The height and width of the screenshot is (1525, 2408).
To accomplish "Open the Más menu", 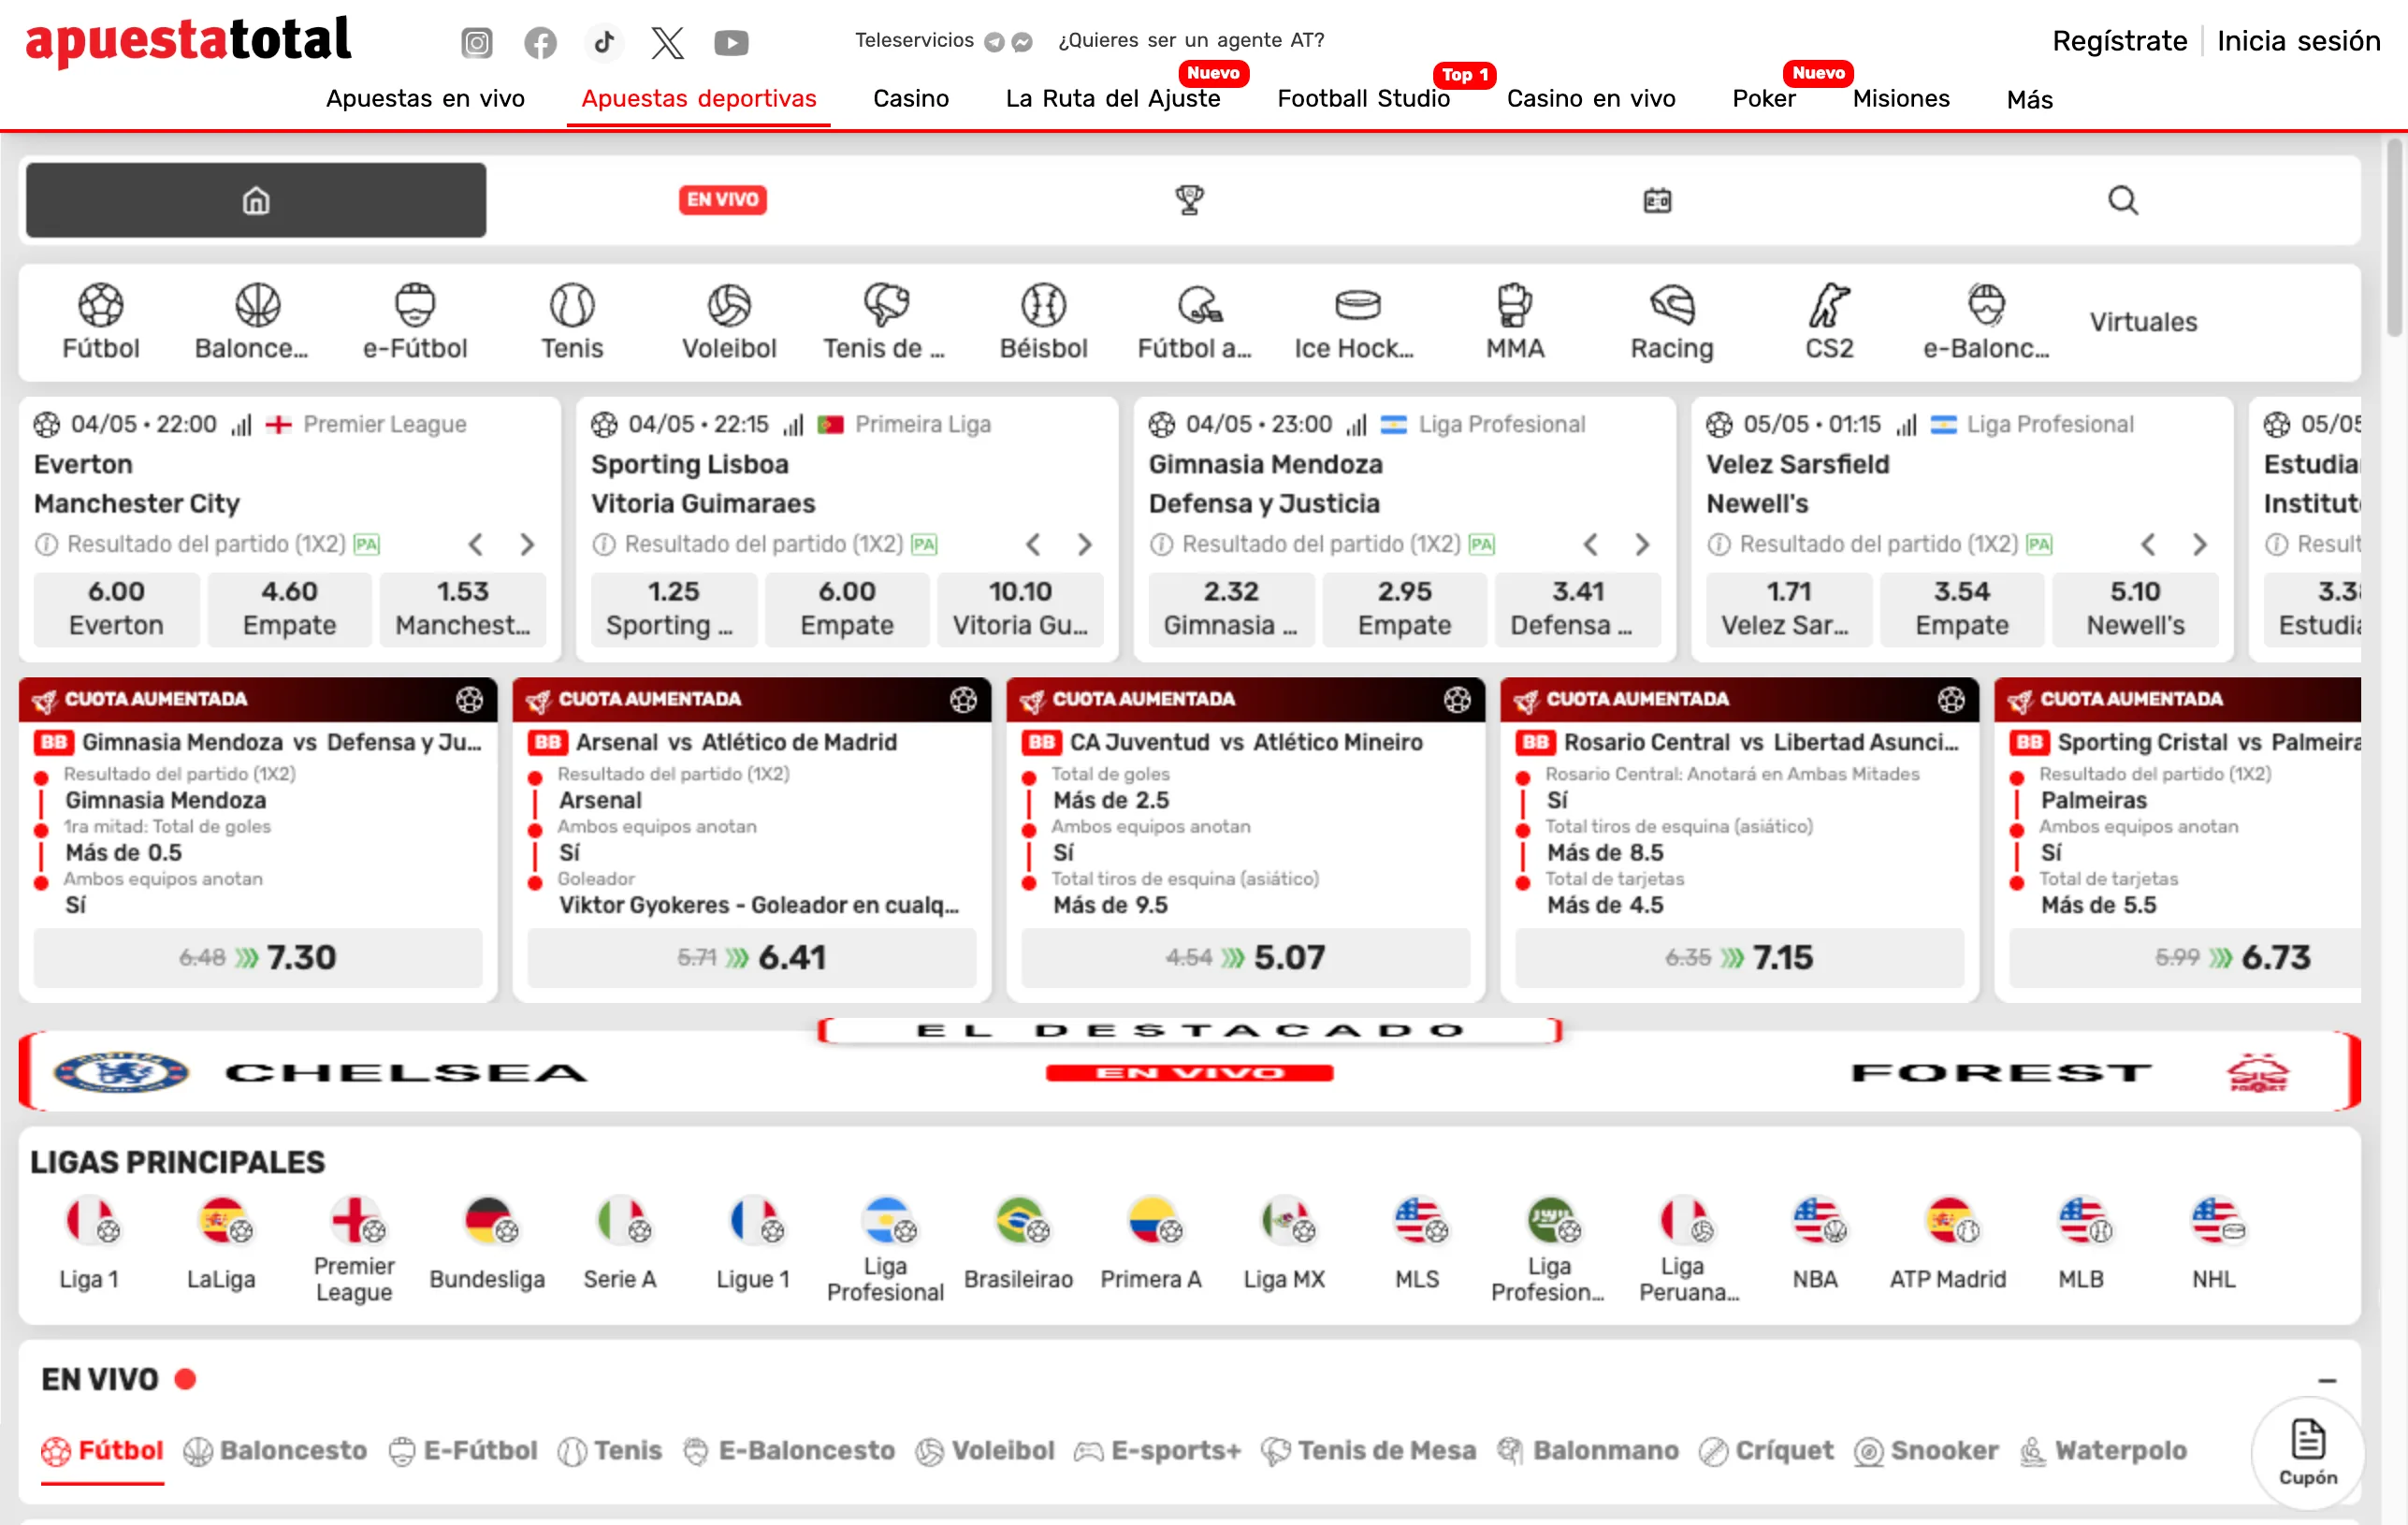I will point(2029,99).
